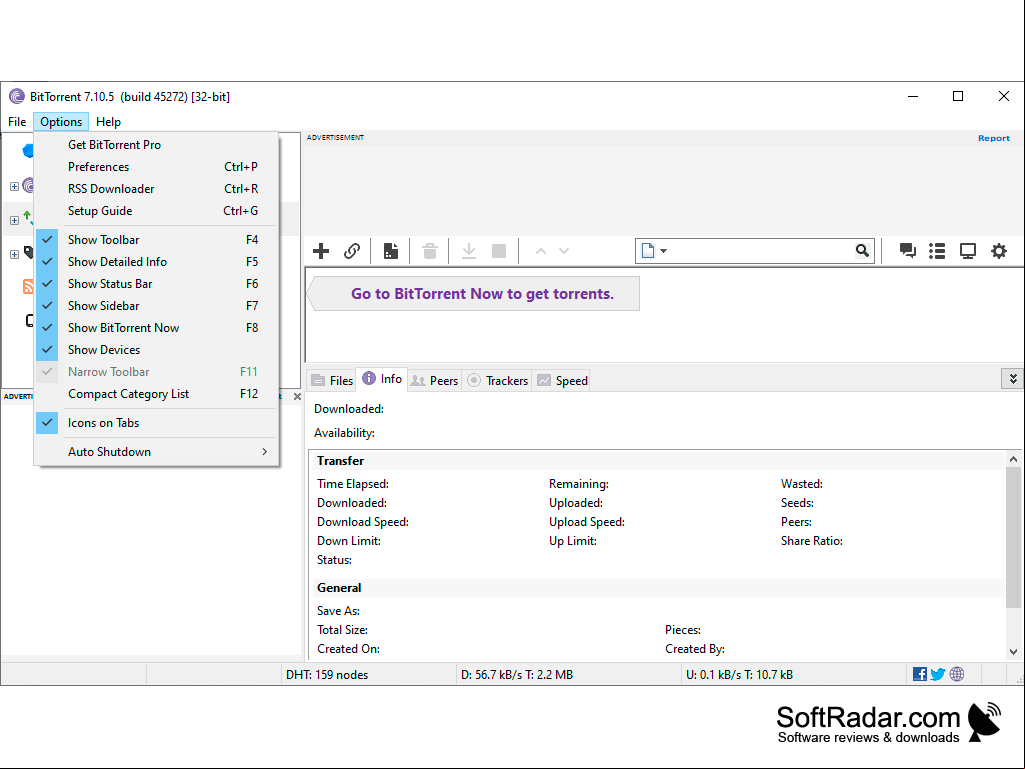Open Preferences via the toolbar gear icon

pyautogui.click(x=999, y=251)
